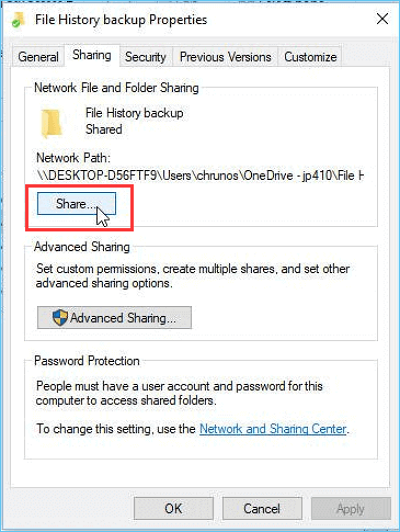Switch to the General tab

click(x=38, y=57)
